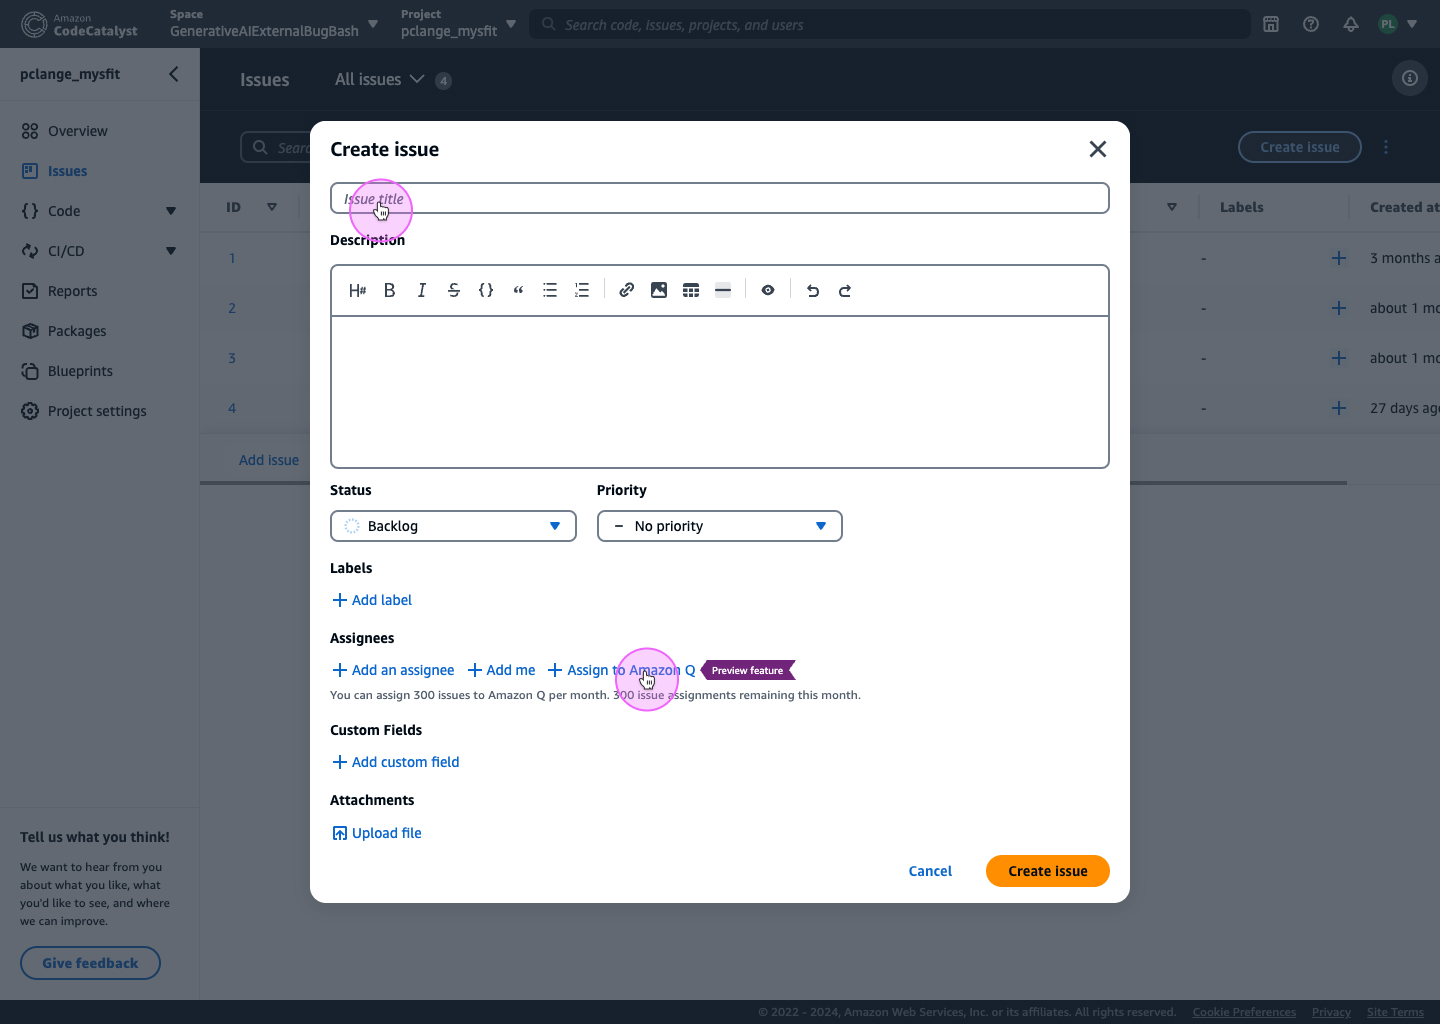Open Issues in the sidebar
Screen dimensions: 1440x1024
[67, 171]
